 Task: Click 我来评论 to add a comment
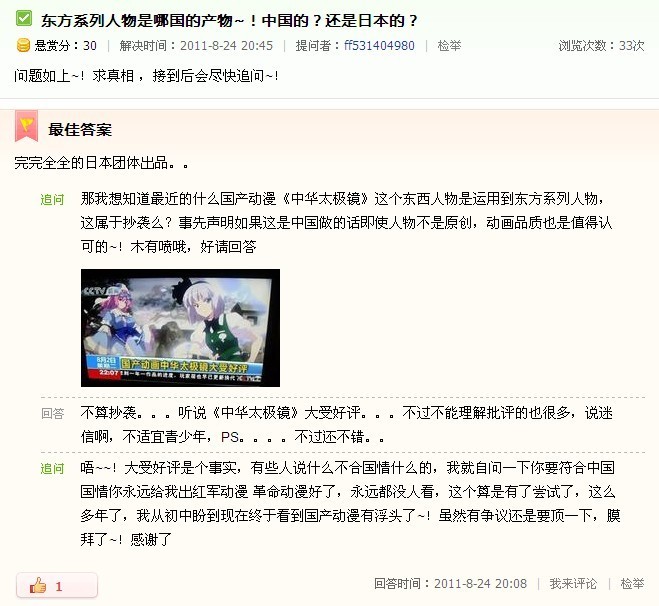point(573,583)
